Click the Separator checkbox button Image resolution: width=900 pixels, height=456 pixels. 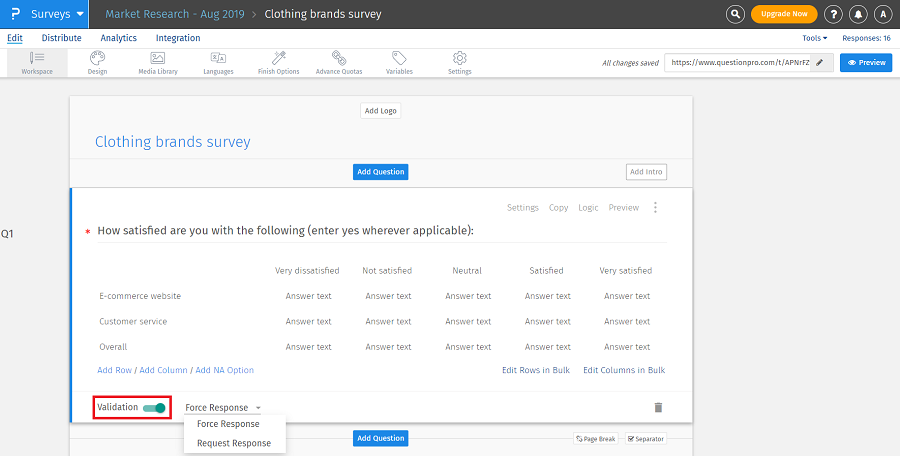[x=646, y=439]
